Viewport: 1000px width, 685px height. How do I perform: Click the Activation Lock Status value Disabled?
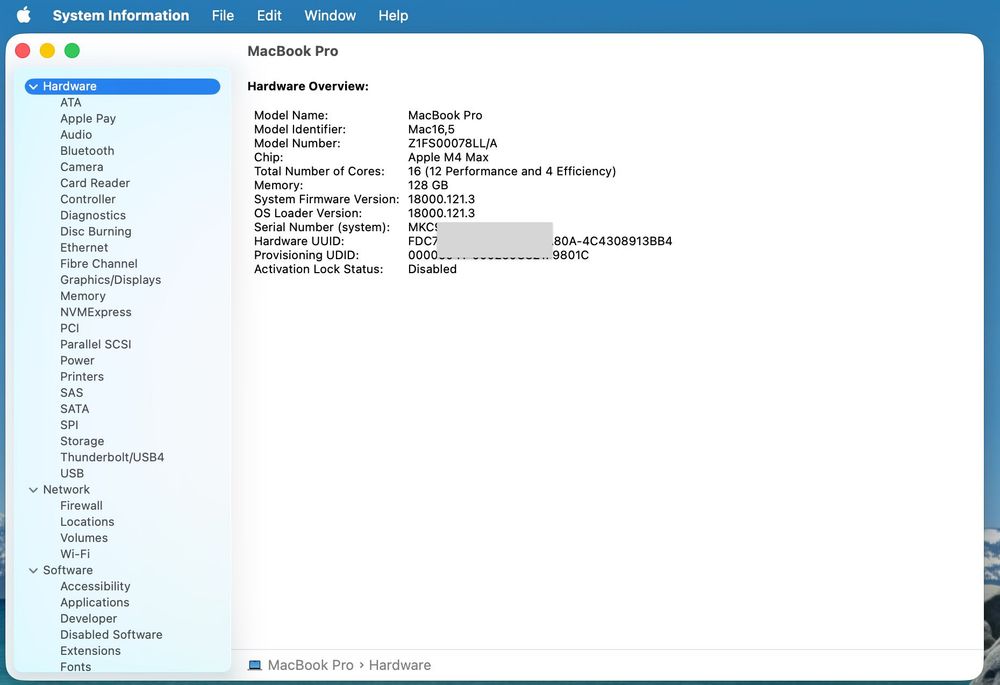(432, 269)
